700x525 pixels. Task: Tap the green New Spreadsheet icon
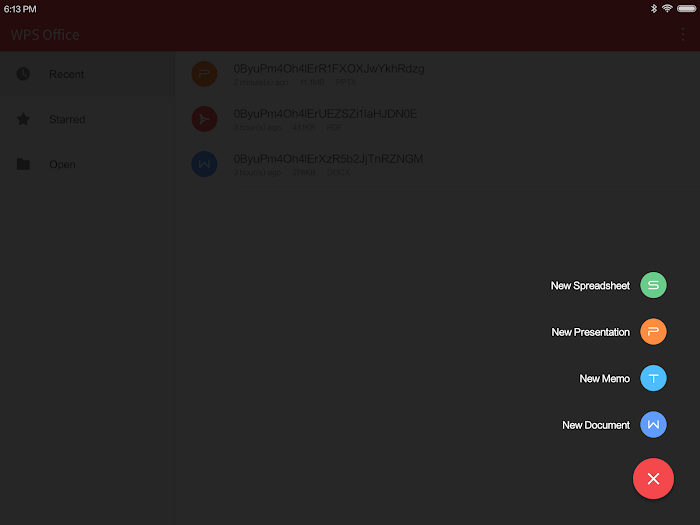click(x=653, y=285)
